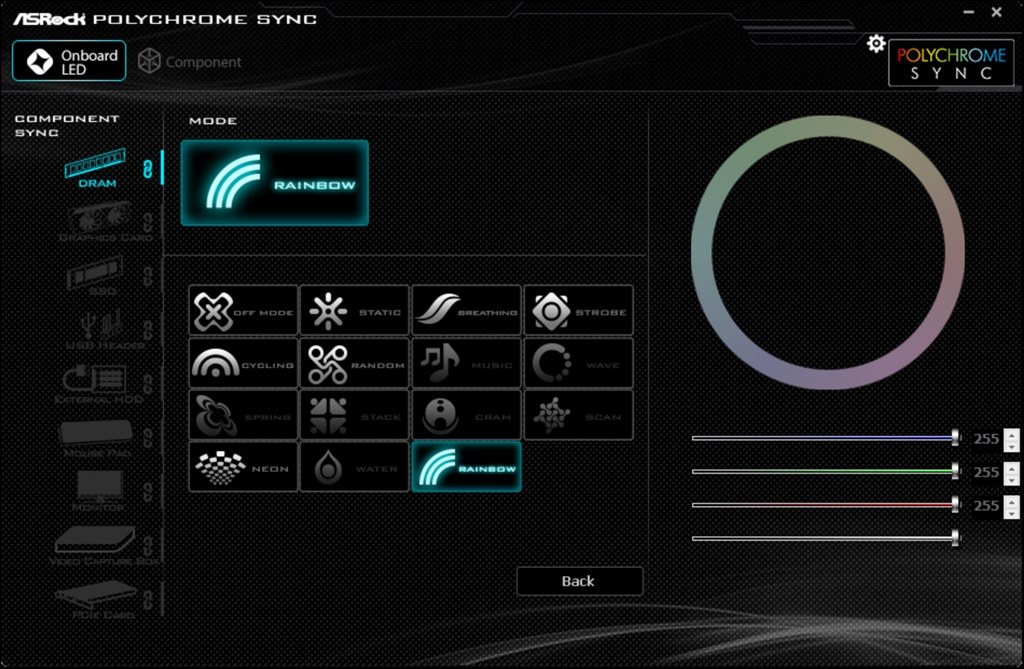
Task: Choose the Wave lighting mode
Action: 579,363
